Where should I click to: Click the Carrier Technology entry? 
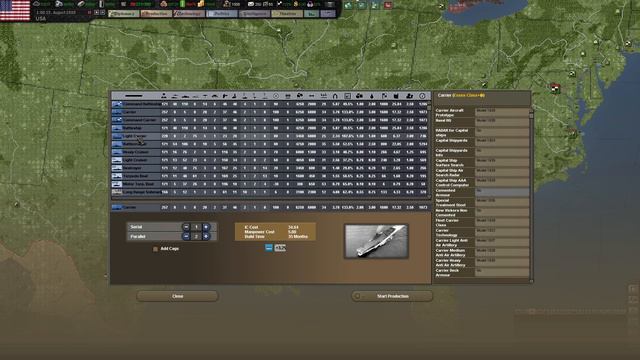(x=482, y=233)
